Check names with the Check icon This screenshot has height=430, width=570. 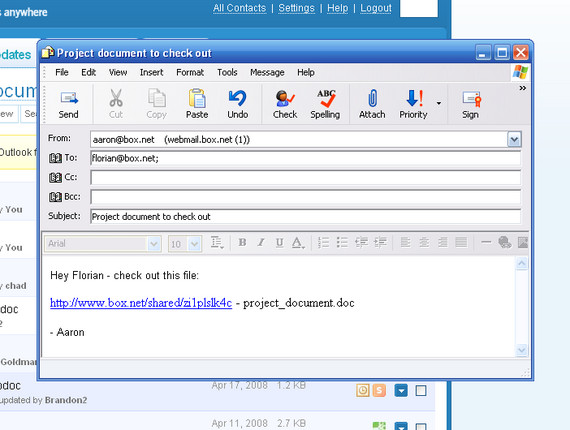(x=285, y=104)
